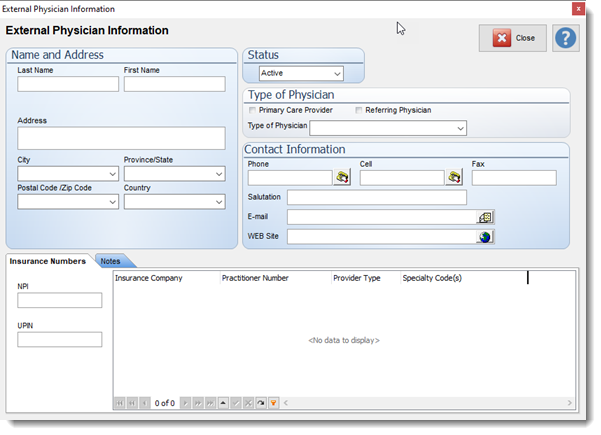Click the Practitioner Number column header
Screen dimensions: 601x435
tap(276, 278)
